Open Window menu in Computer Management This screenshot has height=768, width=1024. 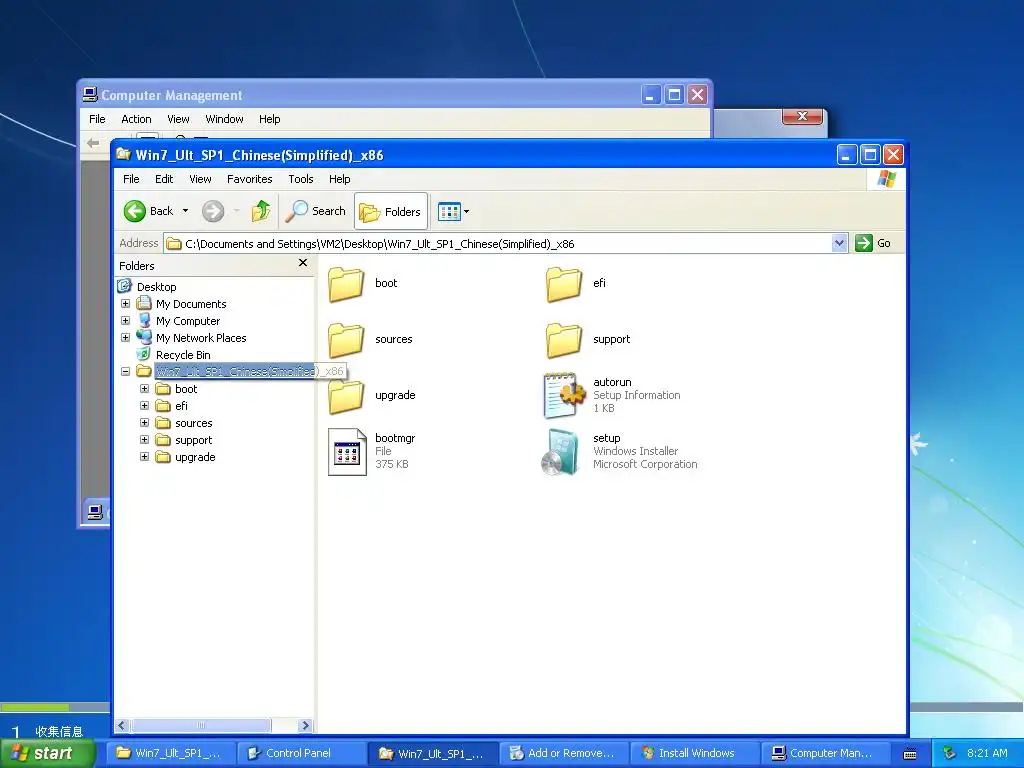click(224, 119)
